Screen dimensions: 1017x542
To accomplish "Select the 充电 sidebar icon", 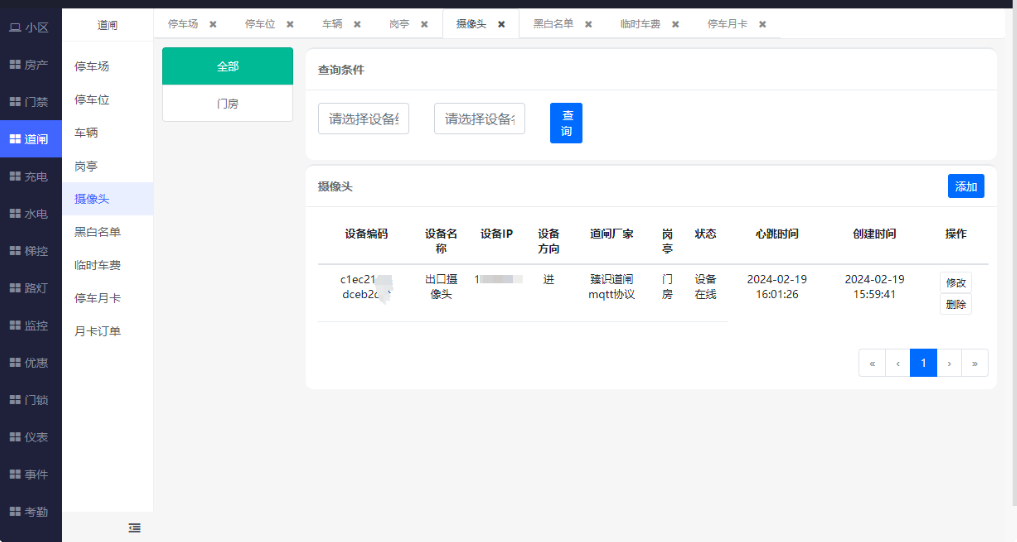I will coord(15,176).
